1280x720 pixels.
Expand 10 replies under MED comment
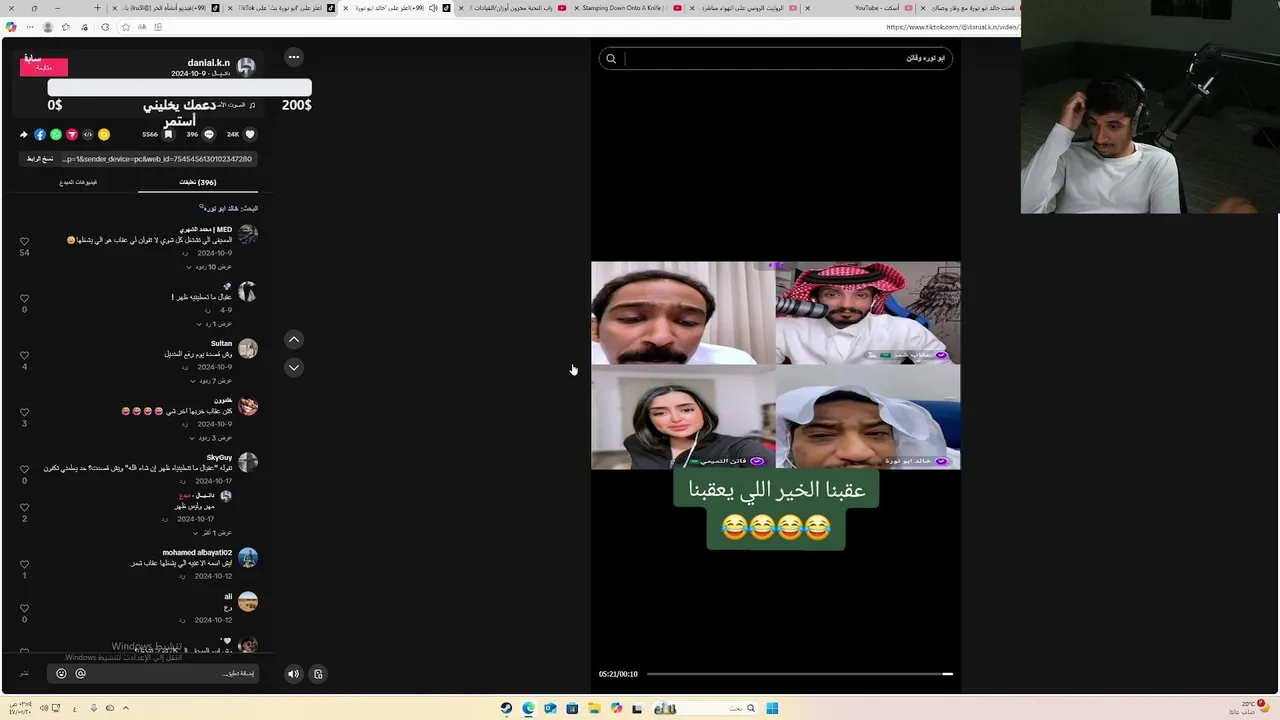click(x=209, y=267)
